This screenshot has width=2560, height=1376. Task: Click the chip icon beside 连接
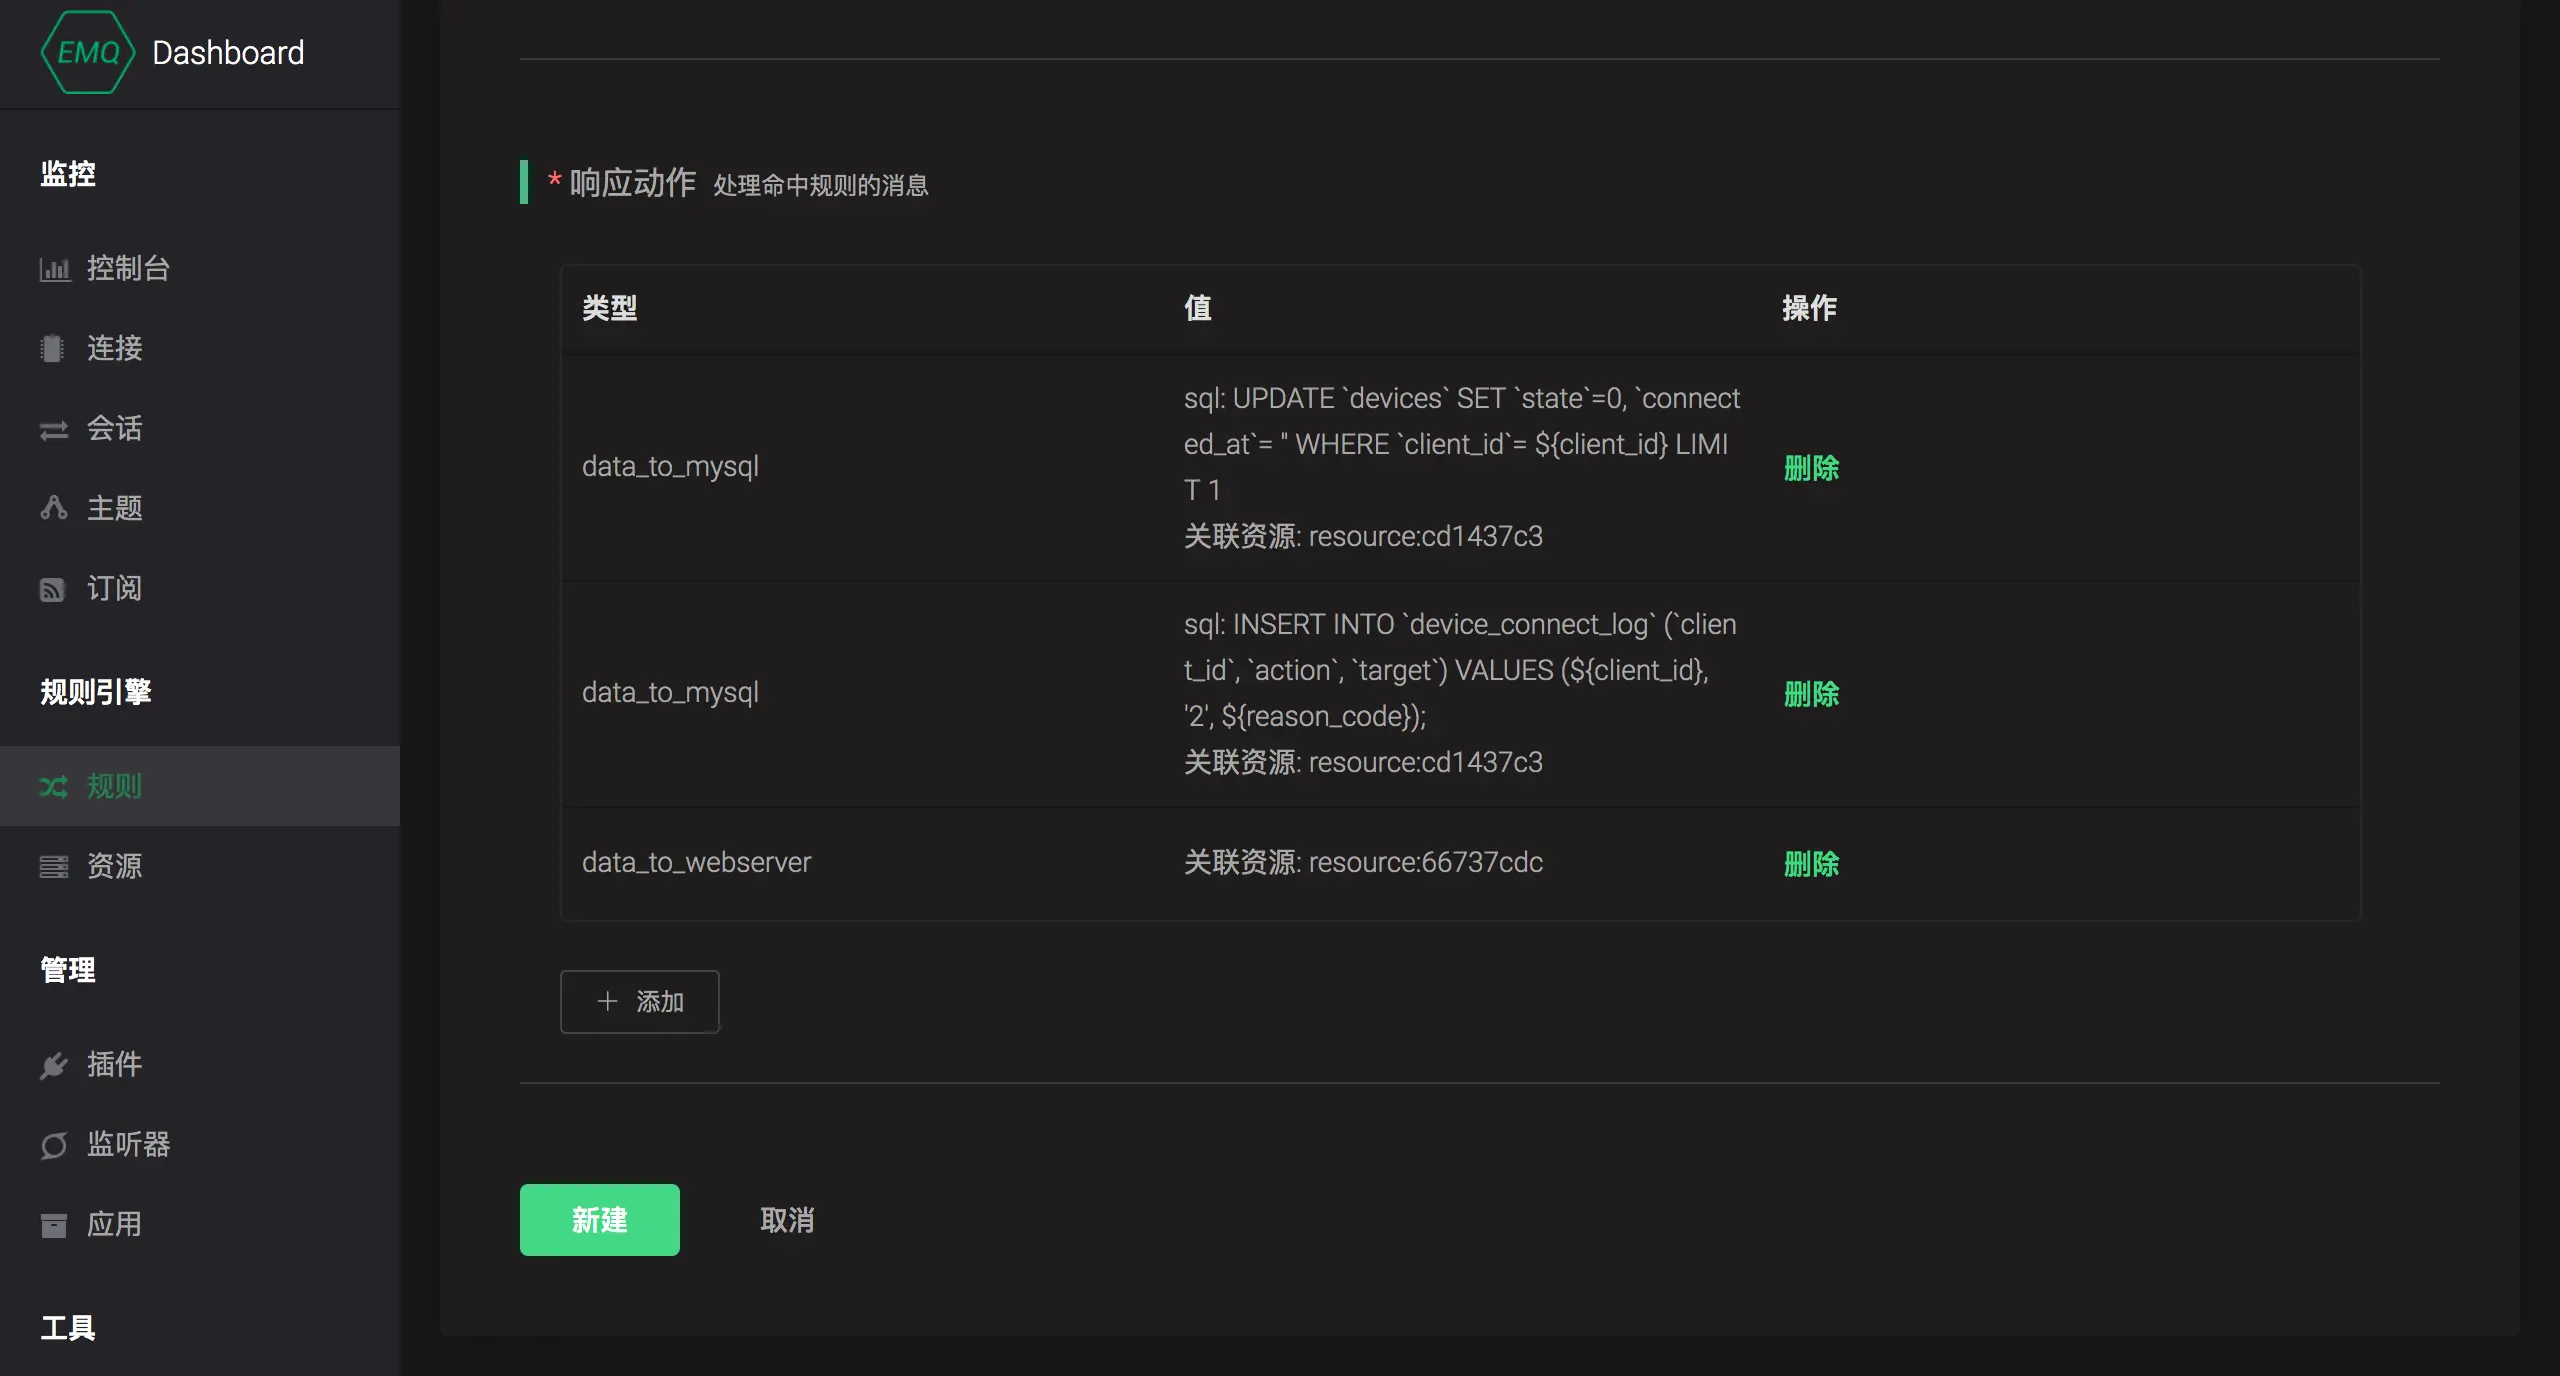coord(52,349)
